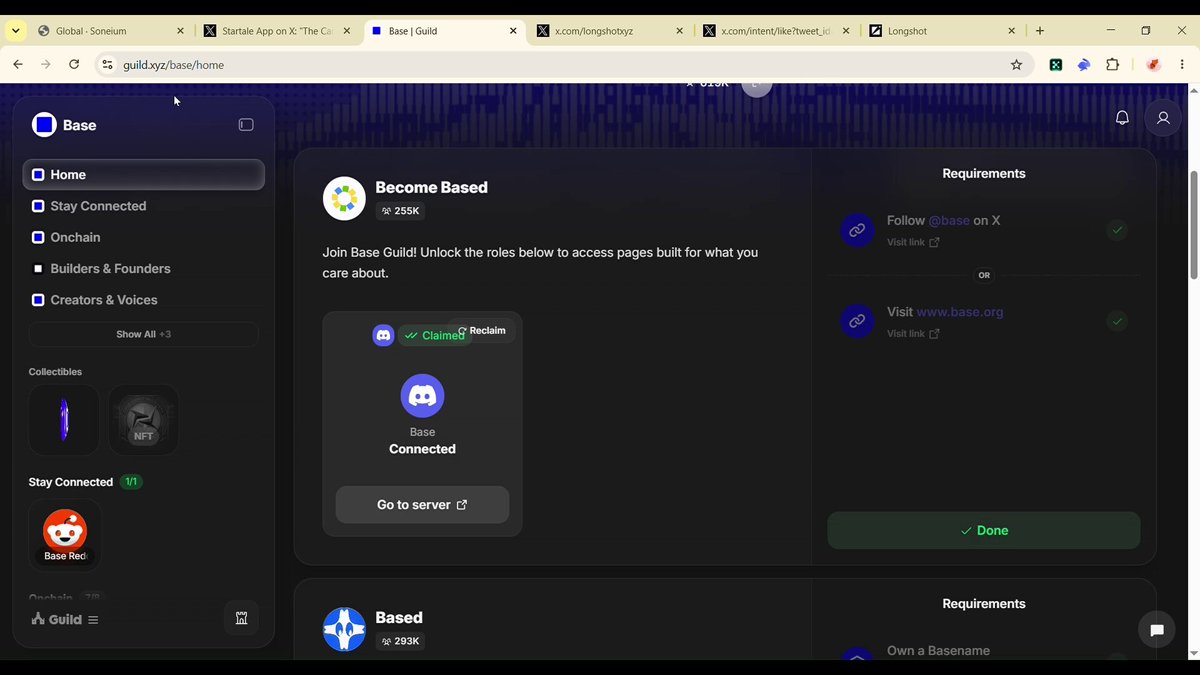Viewport: 1200px width, 675px height.
Task: Expand the sidebar list with Show All +3
Action: (x=143, y=334)
